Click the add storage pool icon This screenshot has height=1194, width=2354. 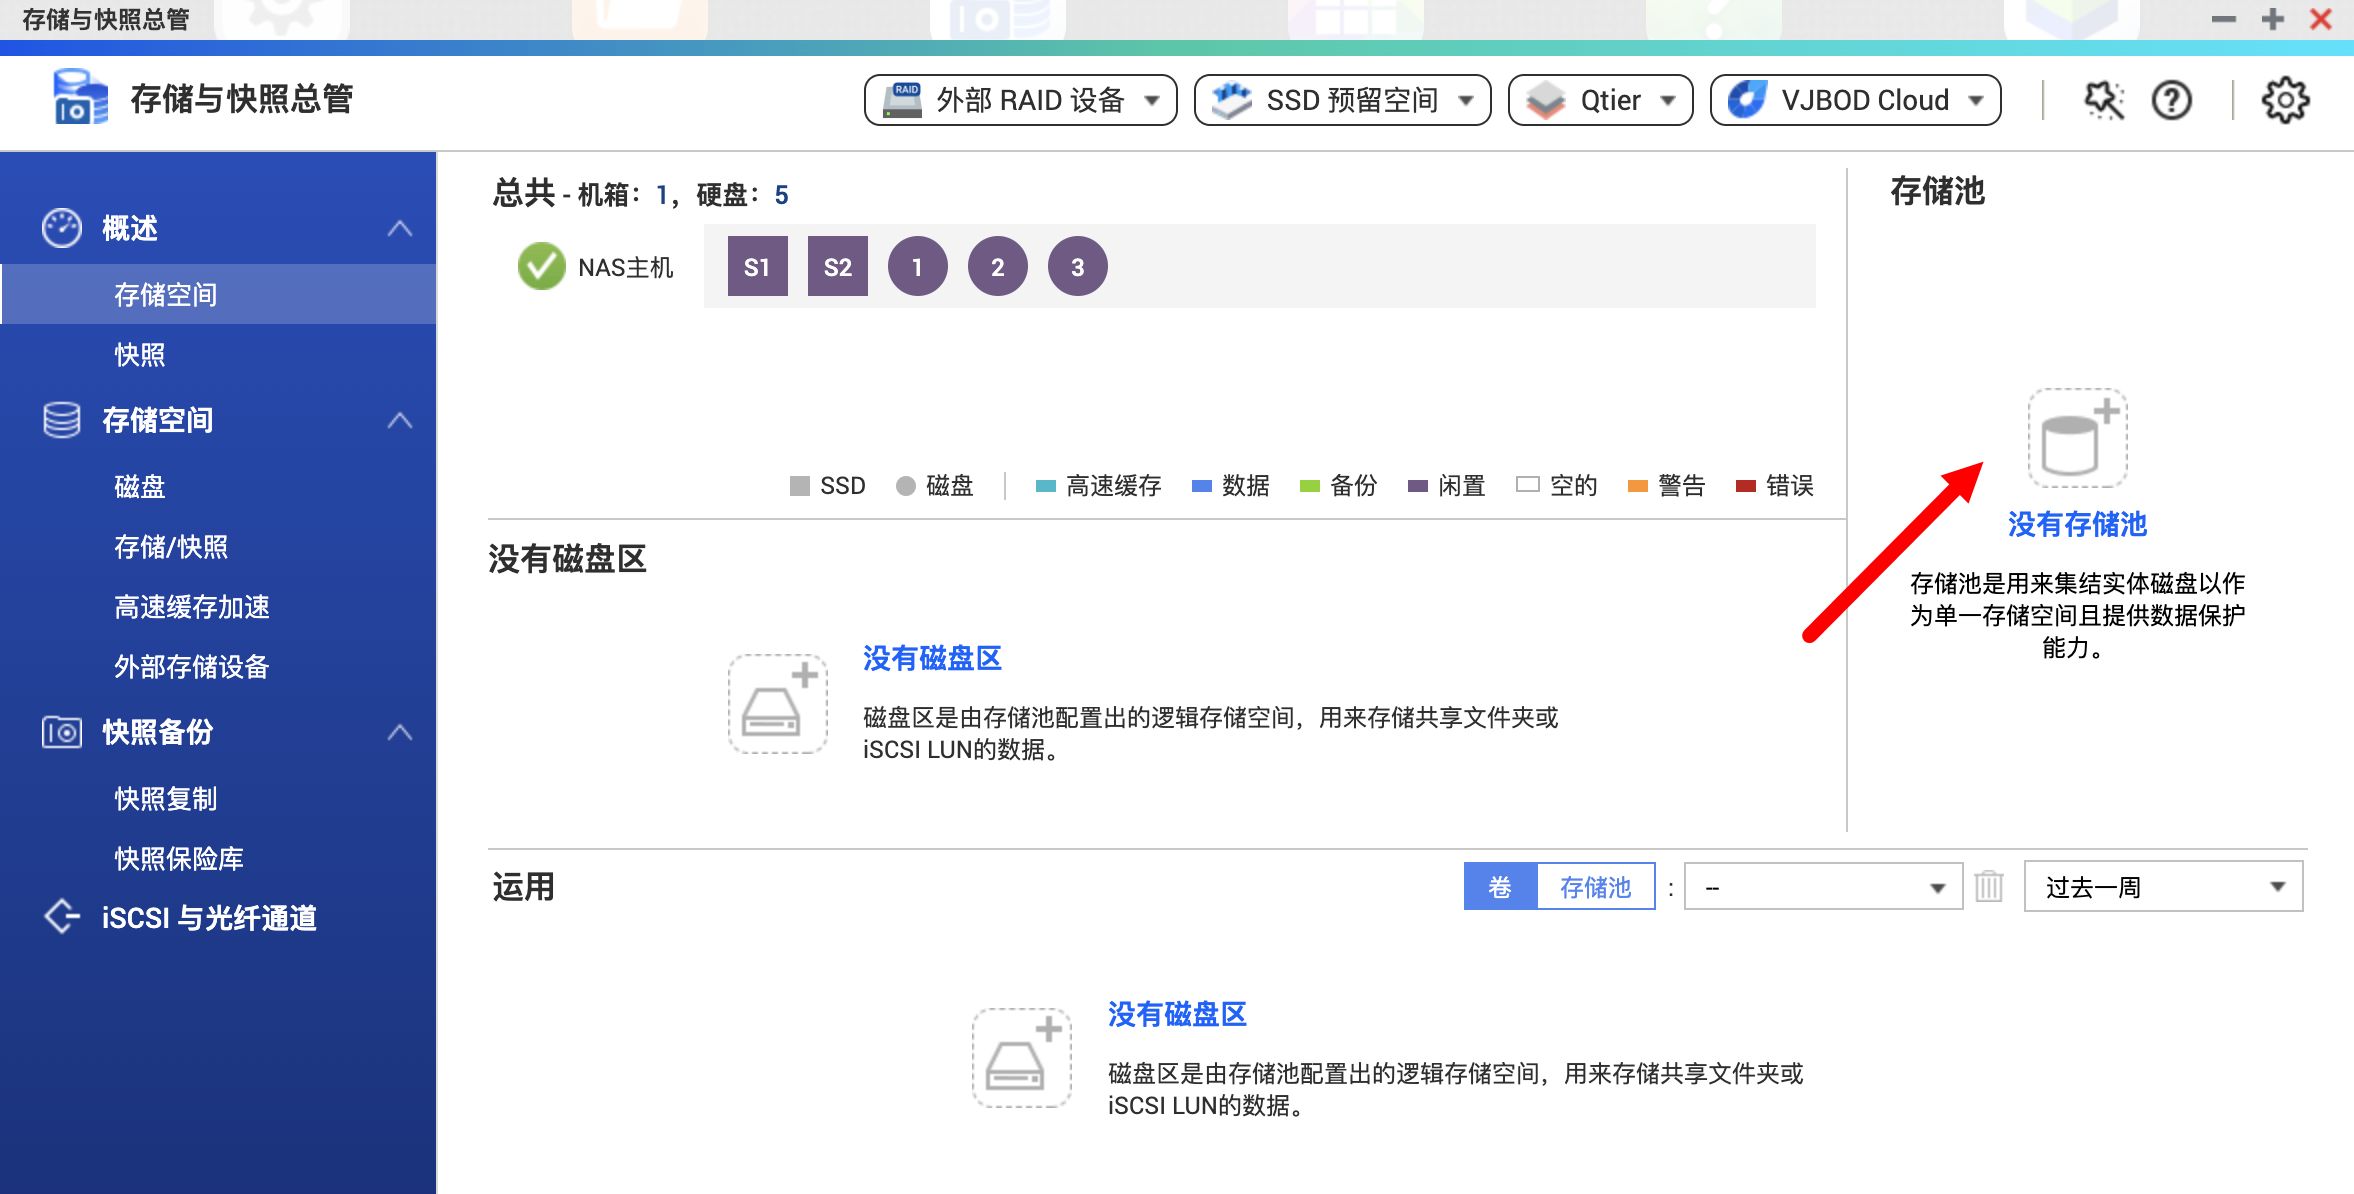pos(2077,438)
